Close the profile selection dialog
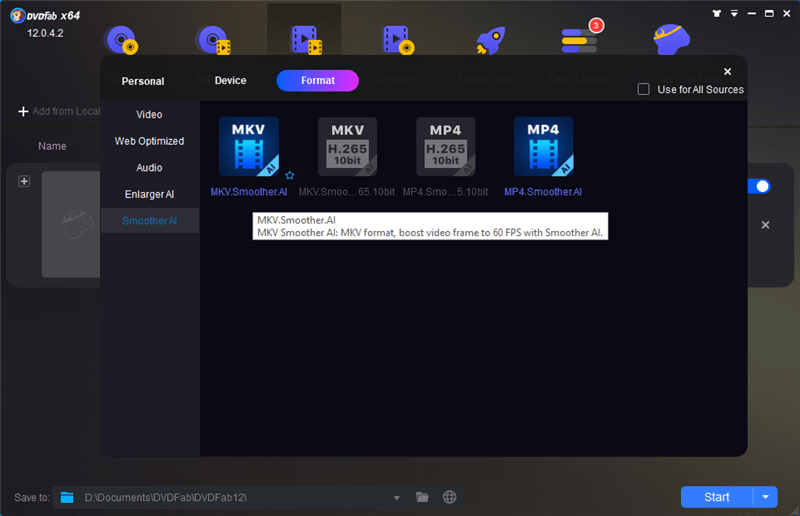Screen dimensions: 800x516 [x=728, y=71]
